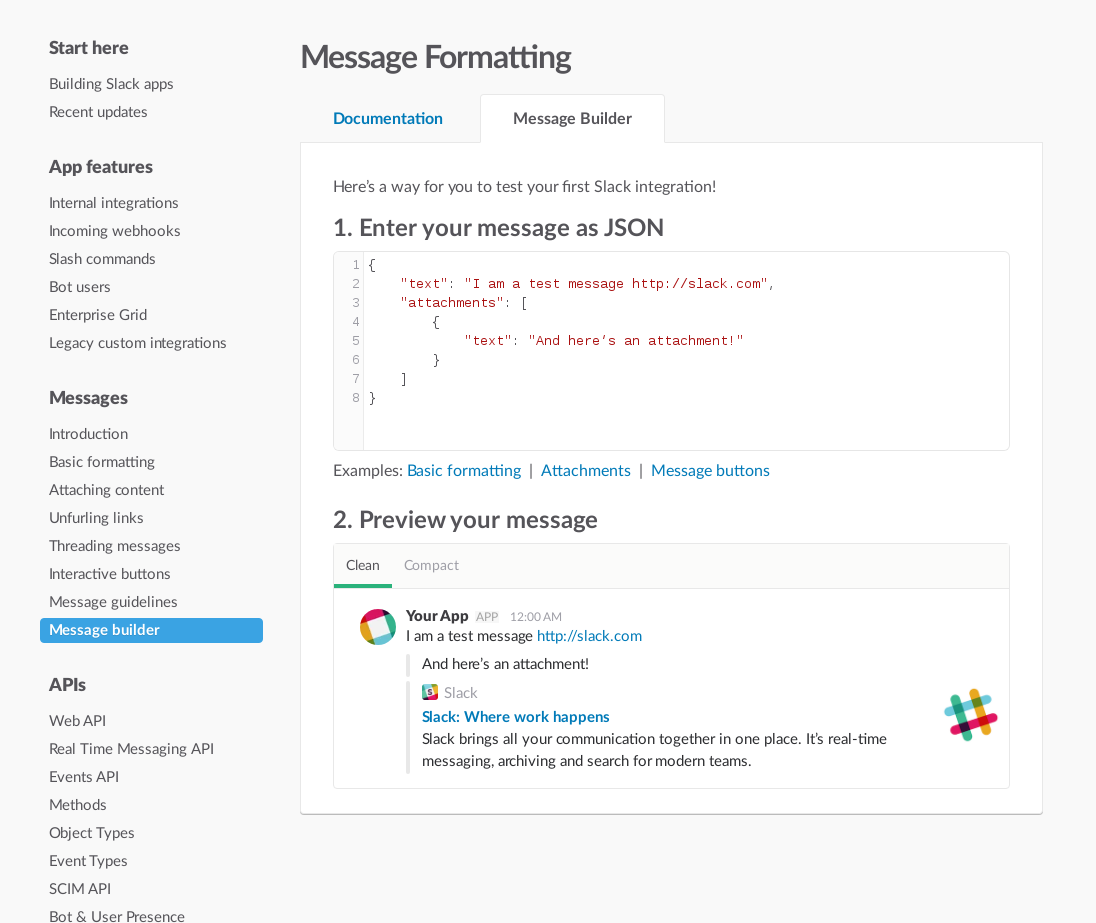Open Object Types page
1096x923 pixels.
[x=92, y=833]
